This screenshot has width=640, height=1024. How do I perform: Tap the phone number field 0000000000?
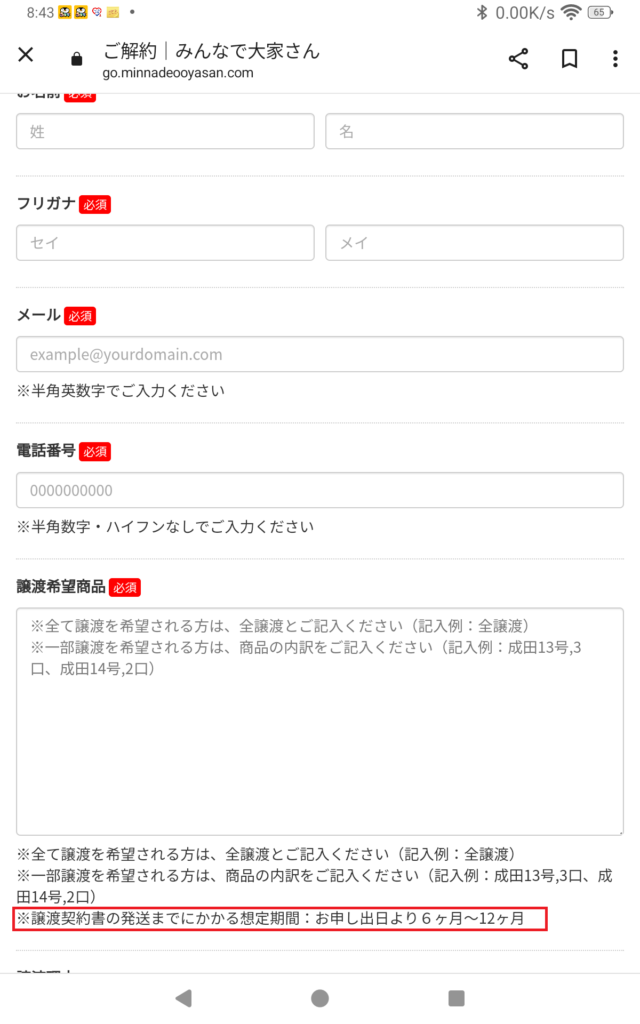point(320,490)
